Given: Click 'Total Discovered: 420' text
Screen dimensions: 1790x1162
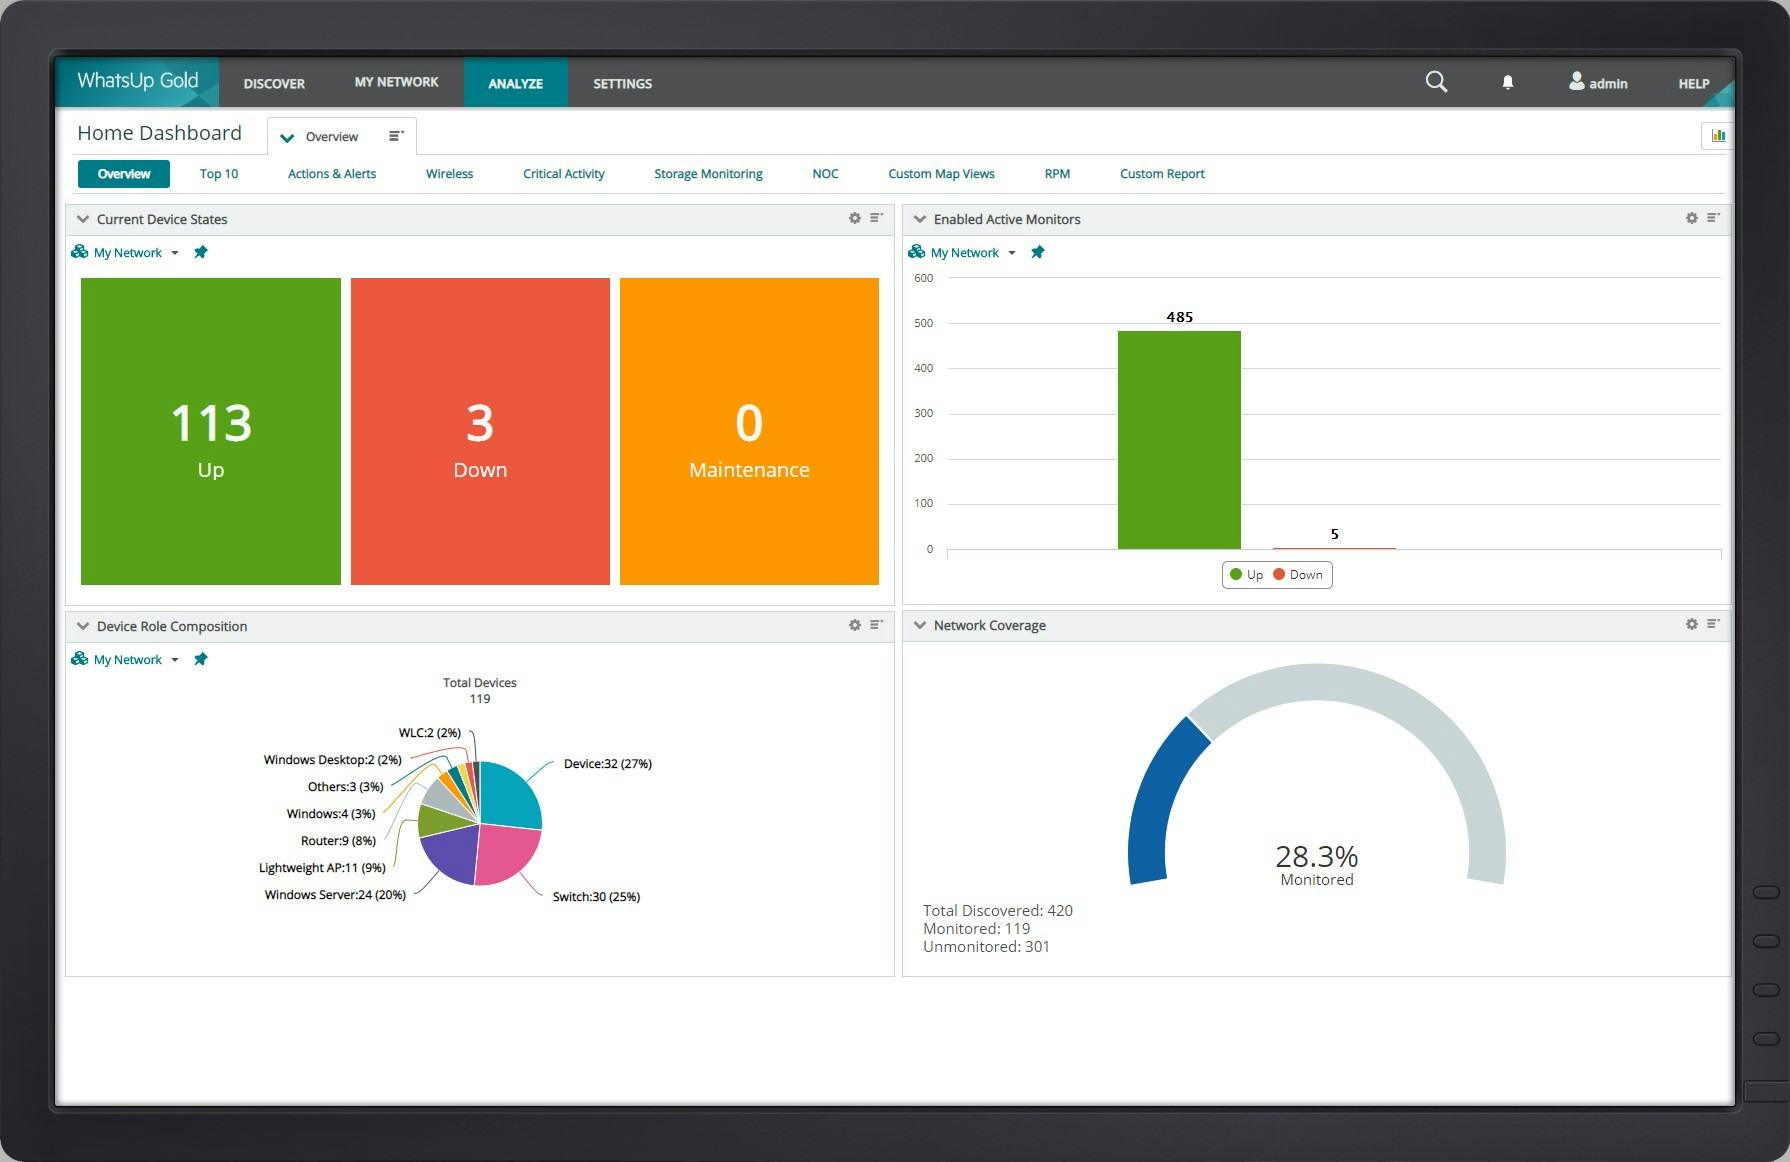Looking at the screenshot, I should [997, 911].
